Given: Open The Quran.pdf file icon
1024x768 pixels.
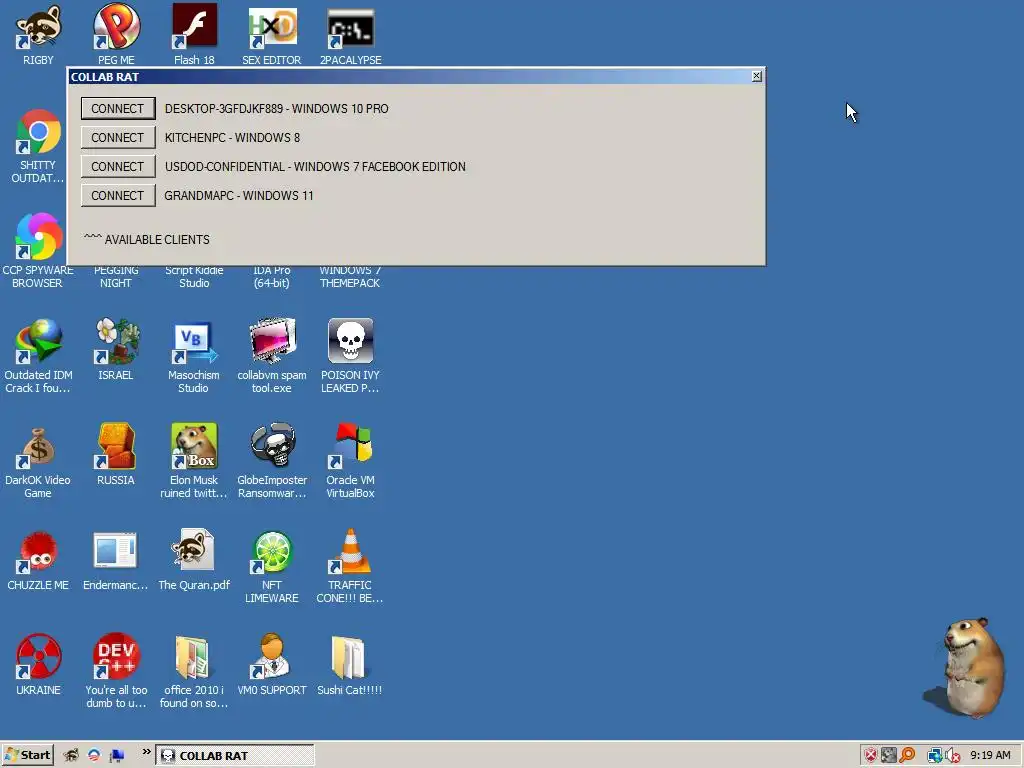Looking at the screenshot, I should (195, 551).
